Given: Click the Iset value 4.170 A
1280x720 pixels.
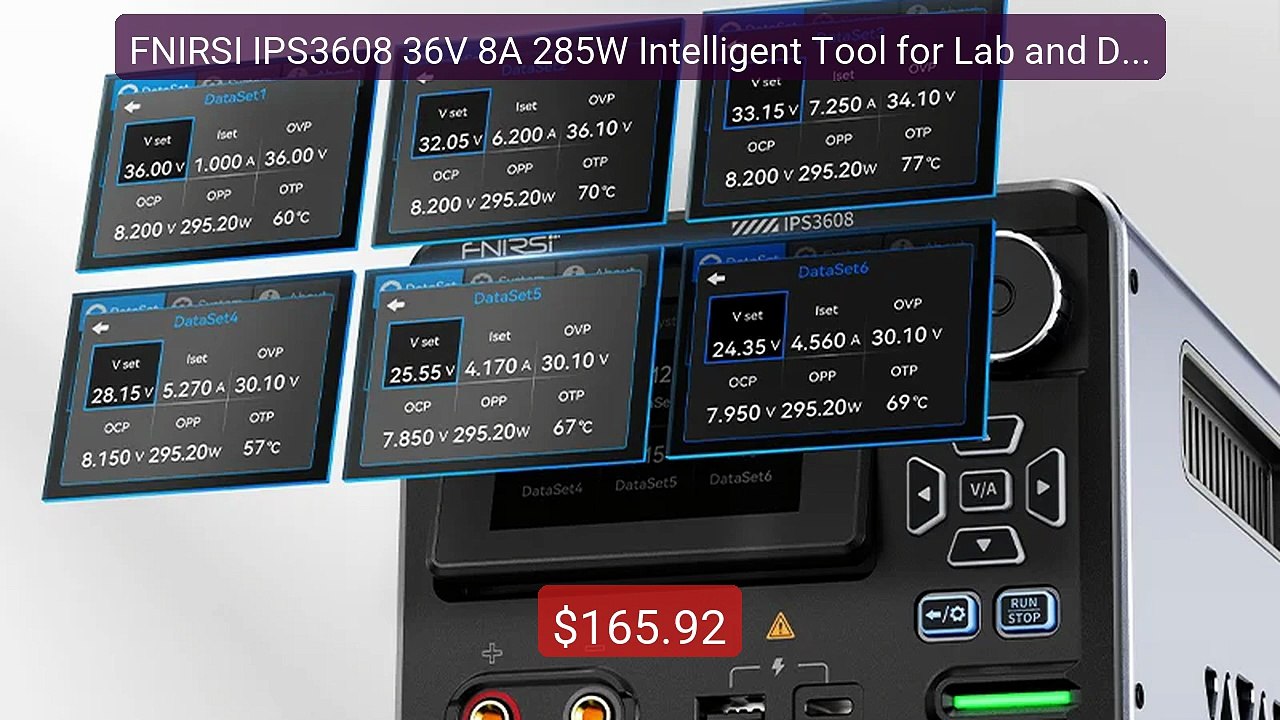Looking at the screenshot, I should 497,365.
